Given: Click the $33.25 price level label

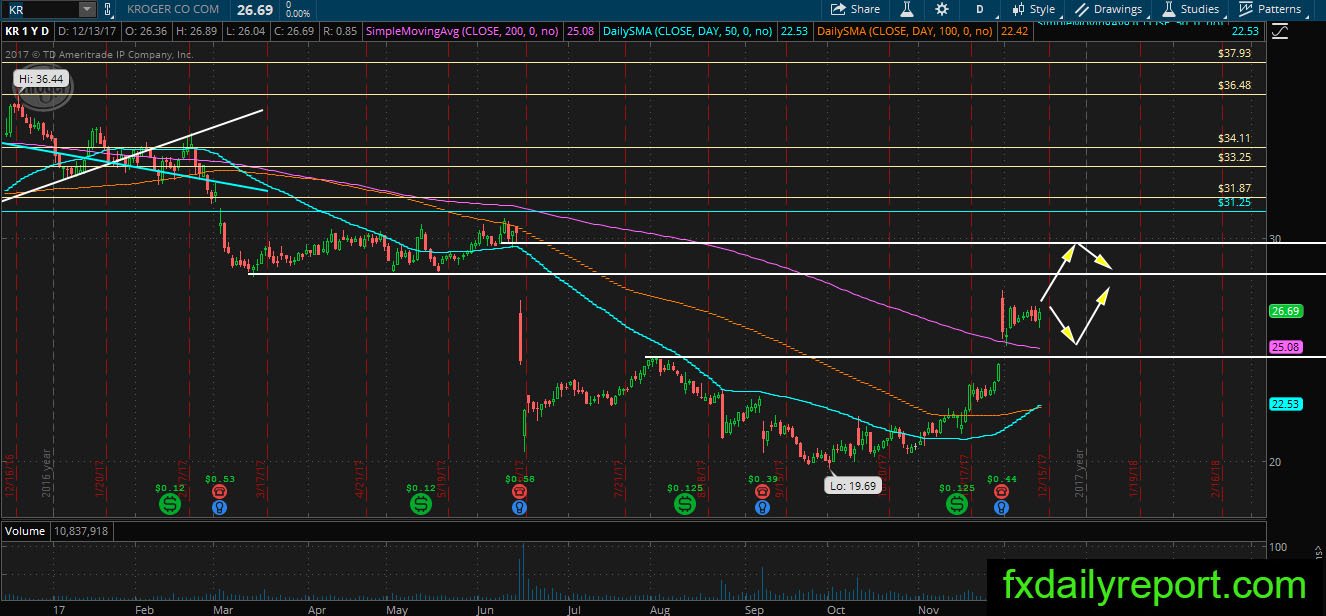Looking at the screenshot, I should point(1235,157).
